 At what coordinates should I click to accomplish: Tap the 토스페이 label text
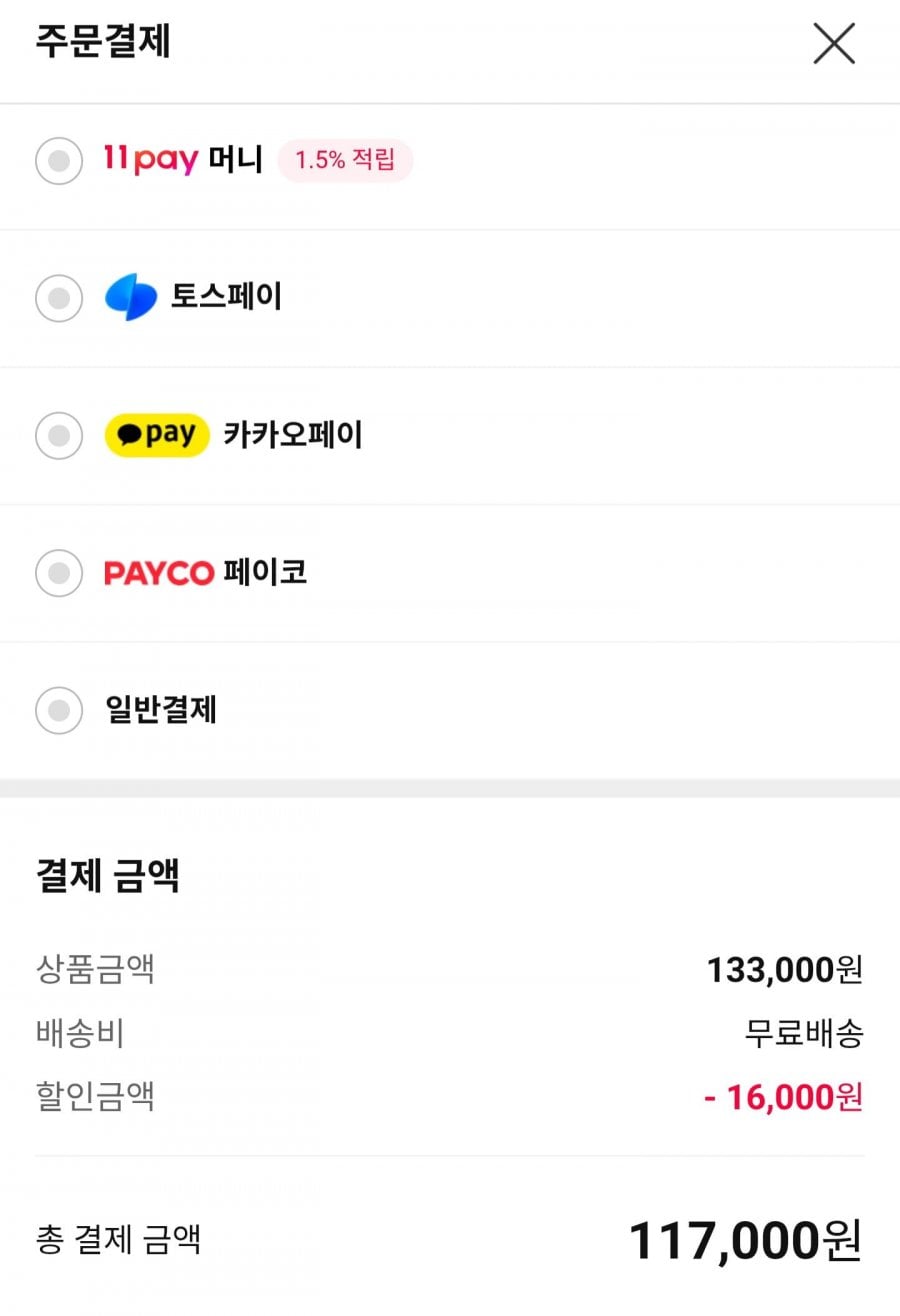point(227,297)
